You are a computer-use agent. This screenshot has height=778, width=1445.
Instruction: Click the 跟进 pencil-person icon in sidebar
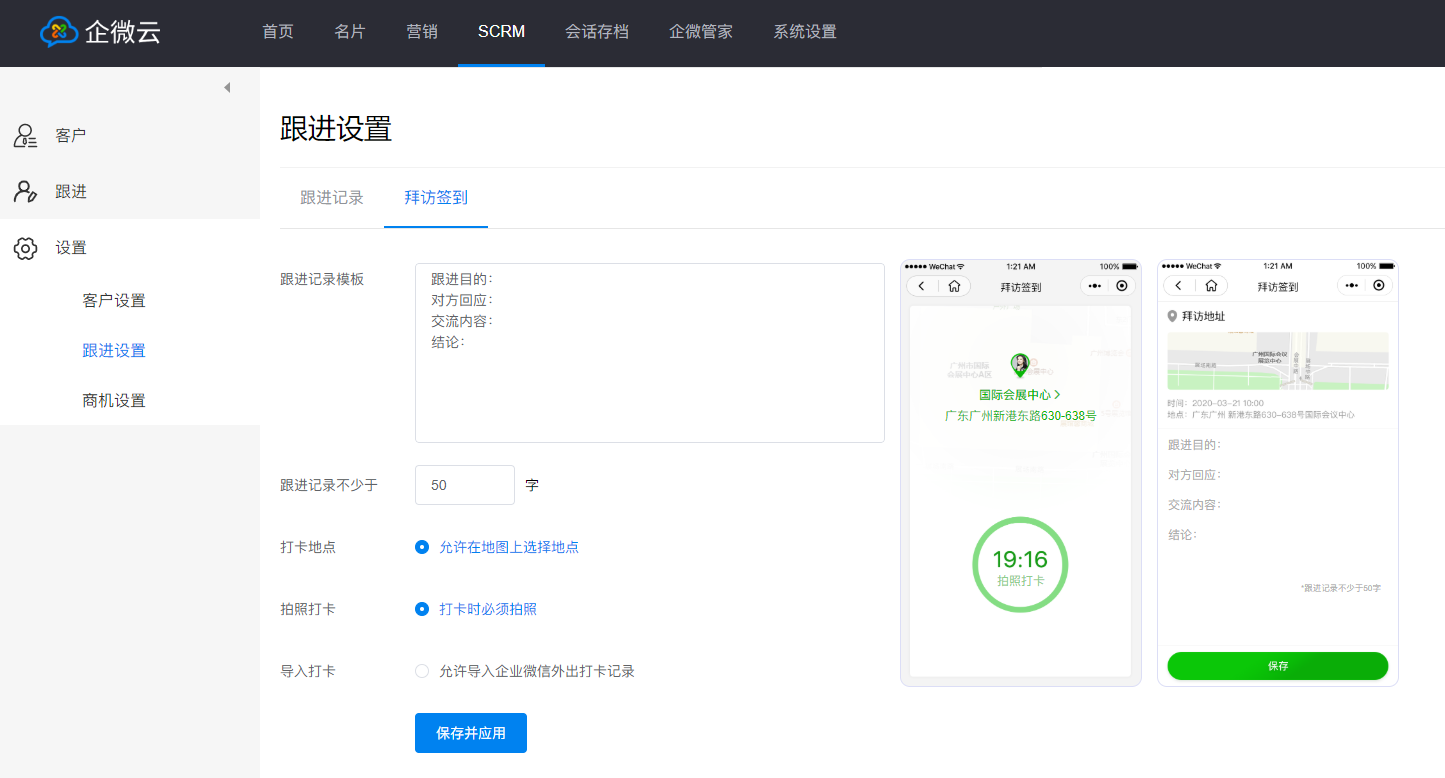click(25, 192)
